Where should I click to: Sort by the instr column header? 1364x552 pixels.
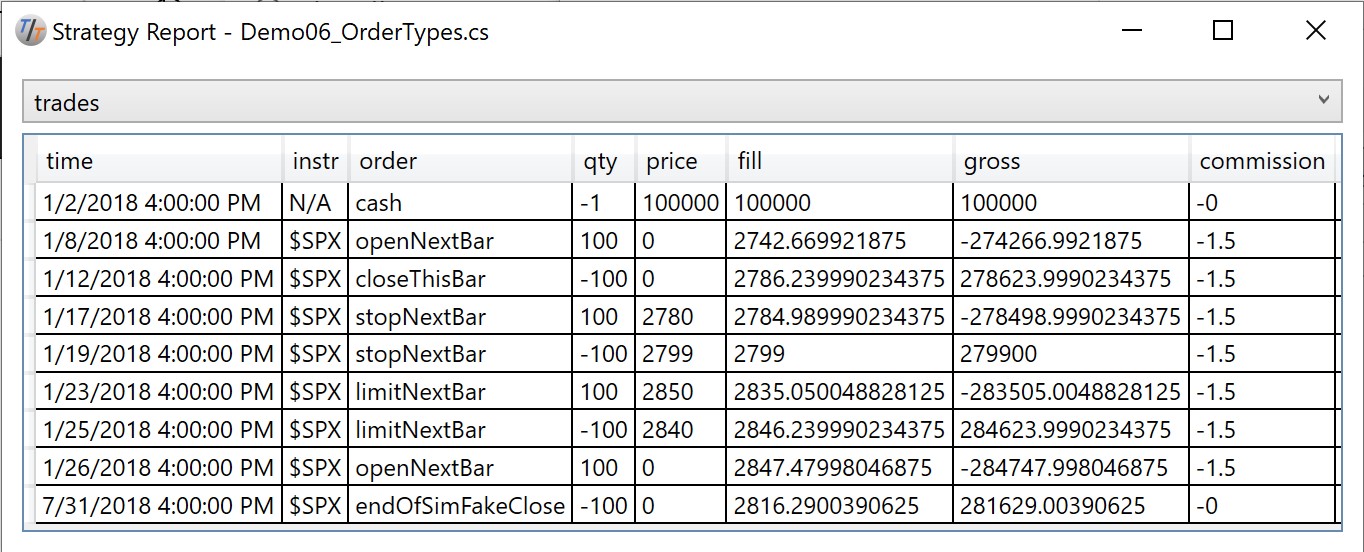click(x=316, y=161)
